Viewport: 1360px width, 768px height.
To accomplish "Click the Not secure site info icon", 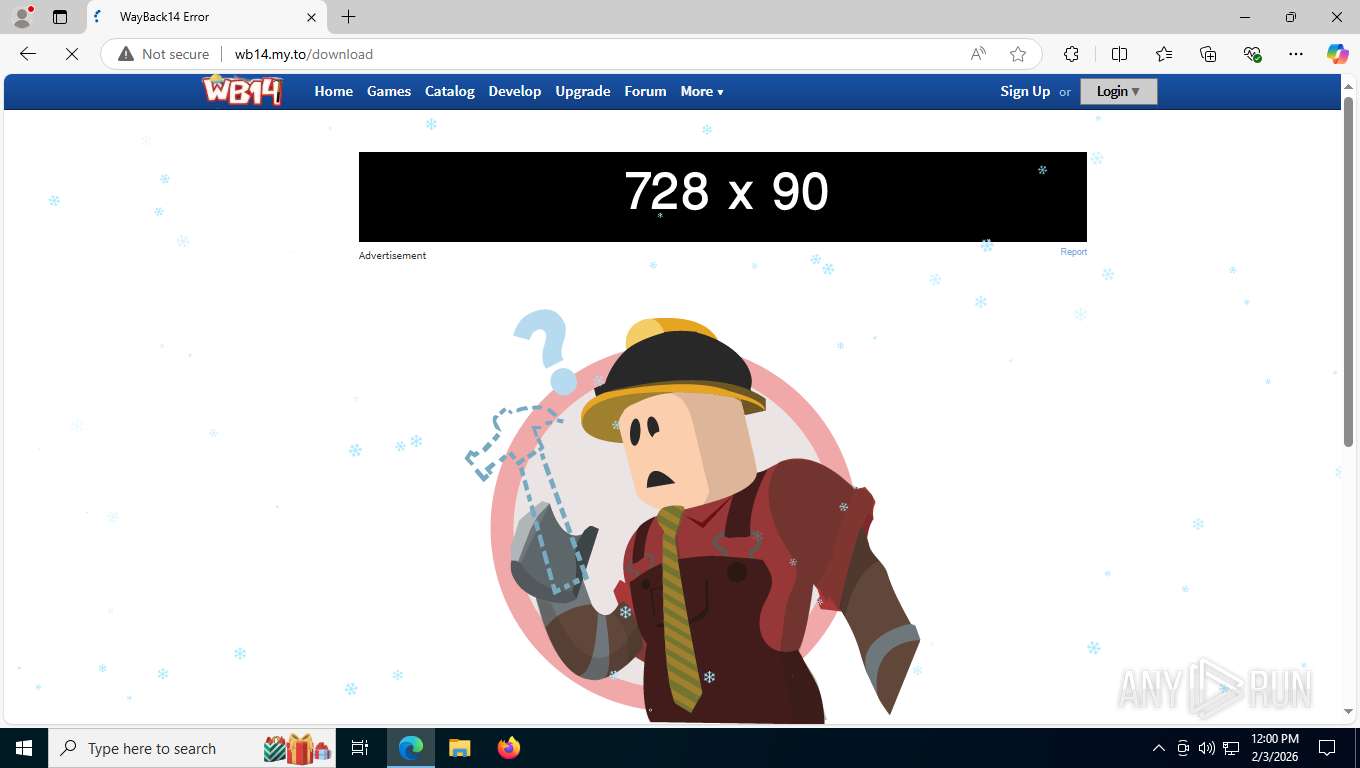I will (163, 54).
